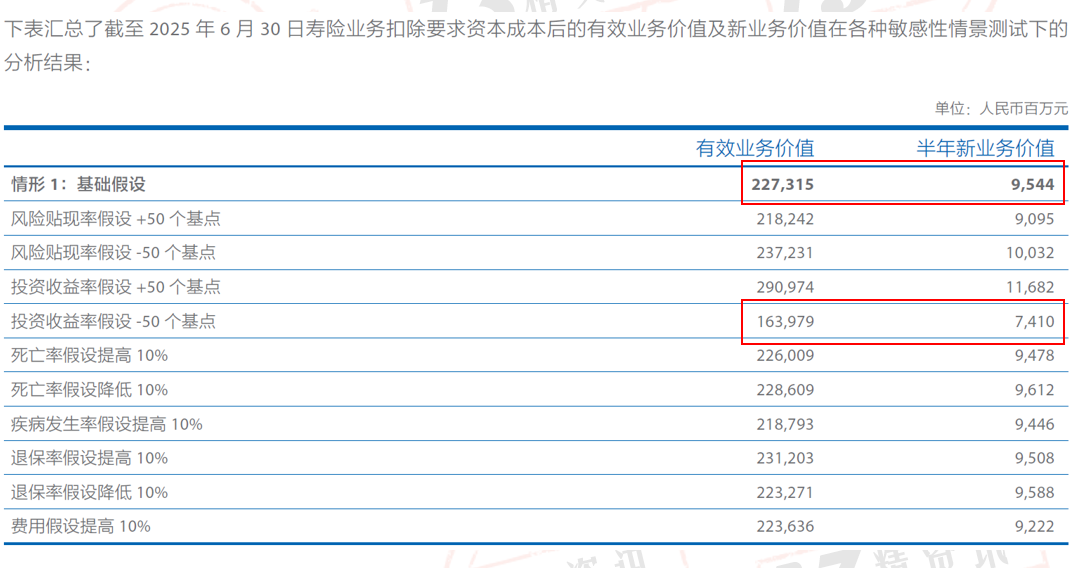Select the 情形 1：基础假设 row label

(x=78, y=184)
